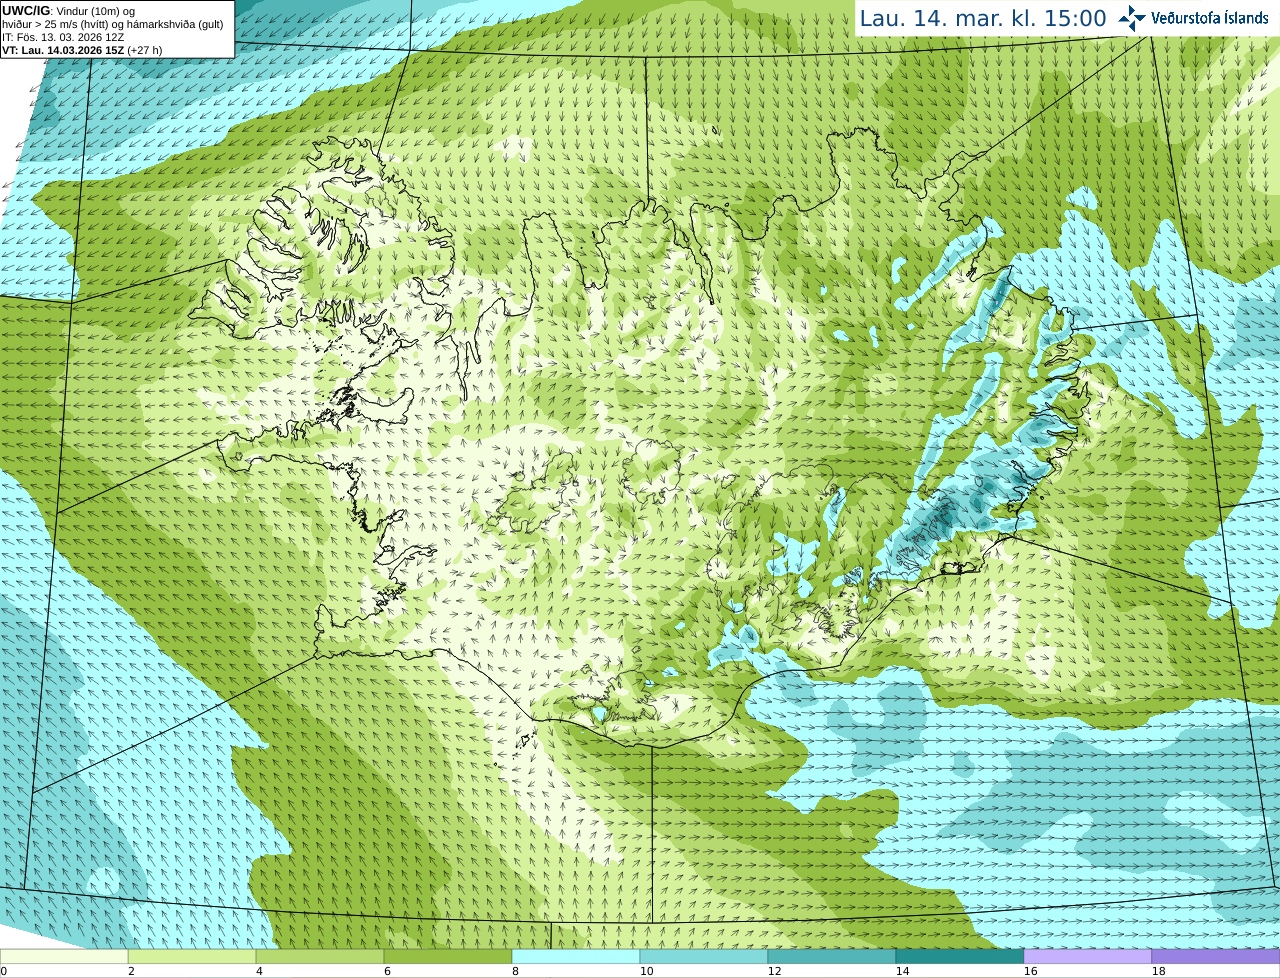The width and height of the screenshot is (1280, 978).
Task: Click the Veðurstofa Íslands name text
Action: point(1210,18)
